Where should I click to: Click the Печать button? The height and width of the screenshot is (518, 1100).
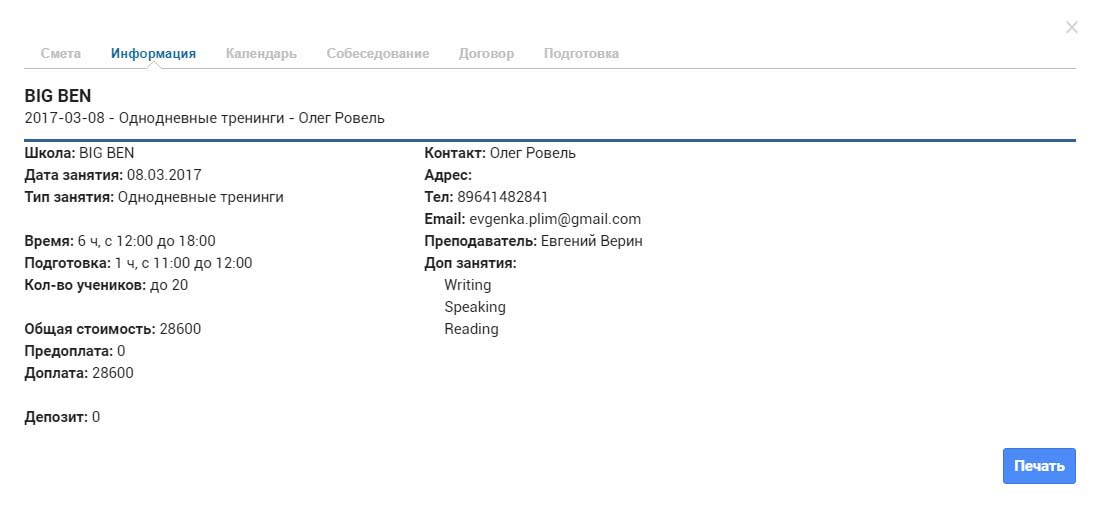1039,466
